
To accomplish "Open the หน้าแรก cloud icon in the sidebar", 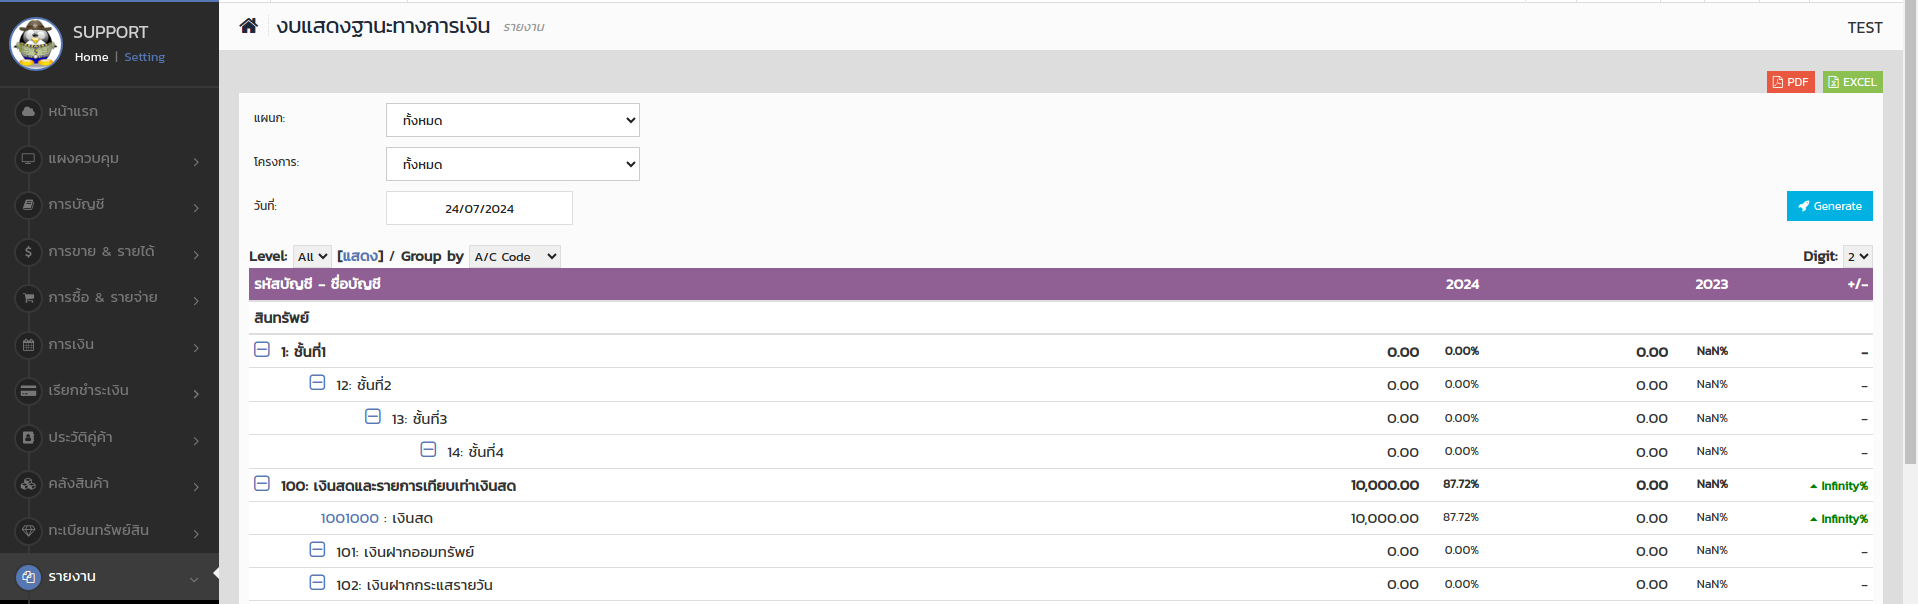I will tap(28, 112).
